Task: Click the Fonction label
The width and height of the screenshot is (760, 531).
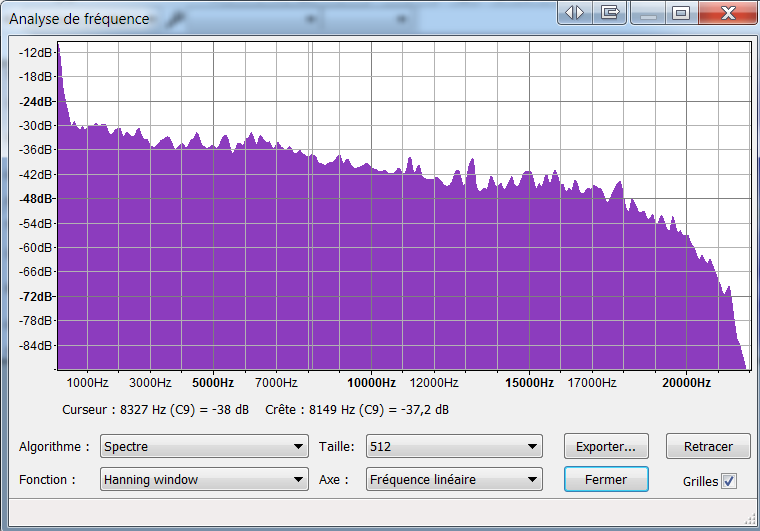Action: 48,480
